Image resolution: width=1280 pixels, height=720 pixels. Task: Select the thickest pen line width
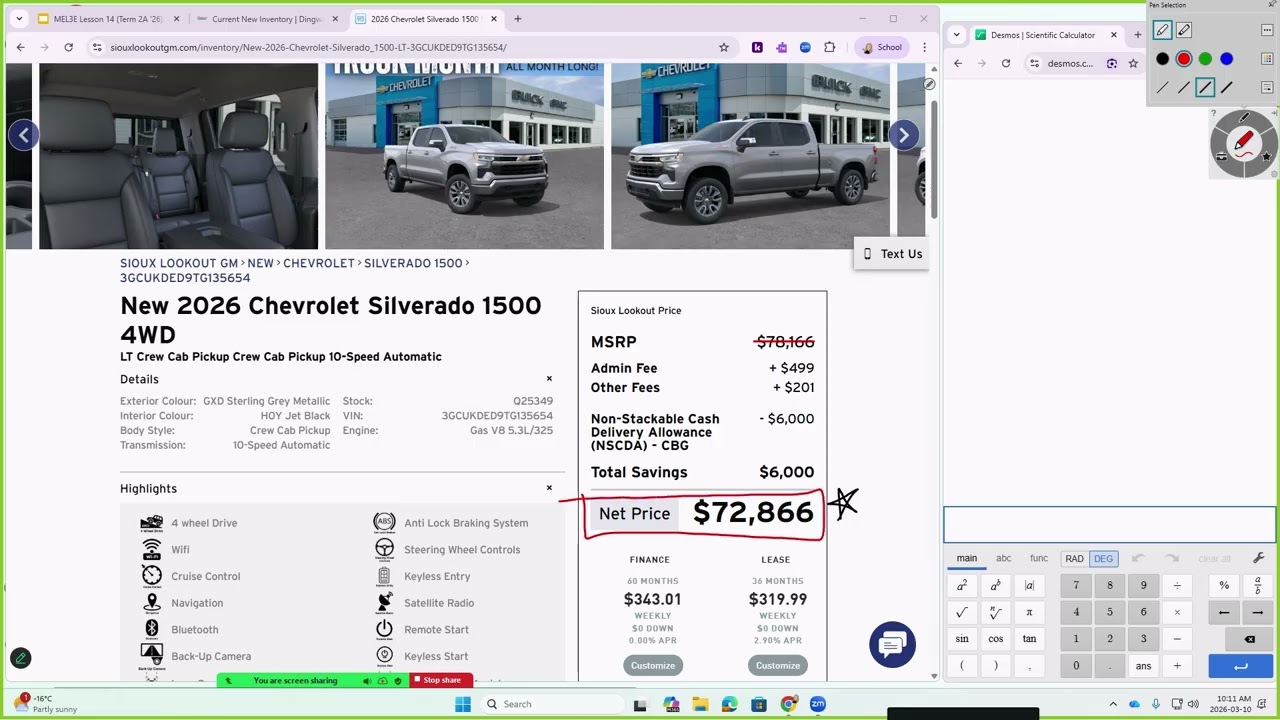point(1227,88)
